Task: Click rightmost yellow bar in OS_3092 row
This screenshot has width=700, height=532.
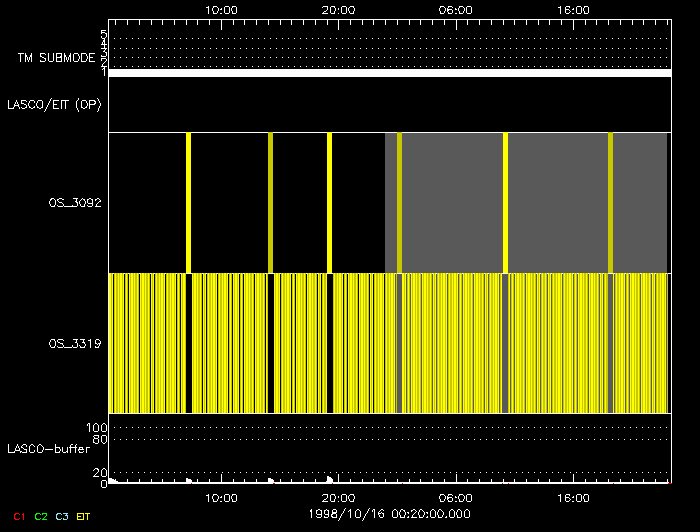Action: 610,202
